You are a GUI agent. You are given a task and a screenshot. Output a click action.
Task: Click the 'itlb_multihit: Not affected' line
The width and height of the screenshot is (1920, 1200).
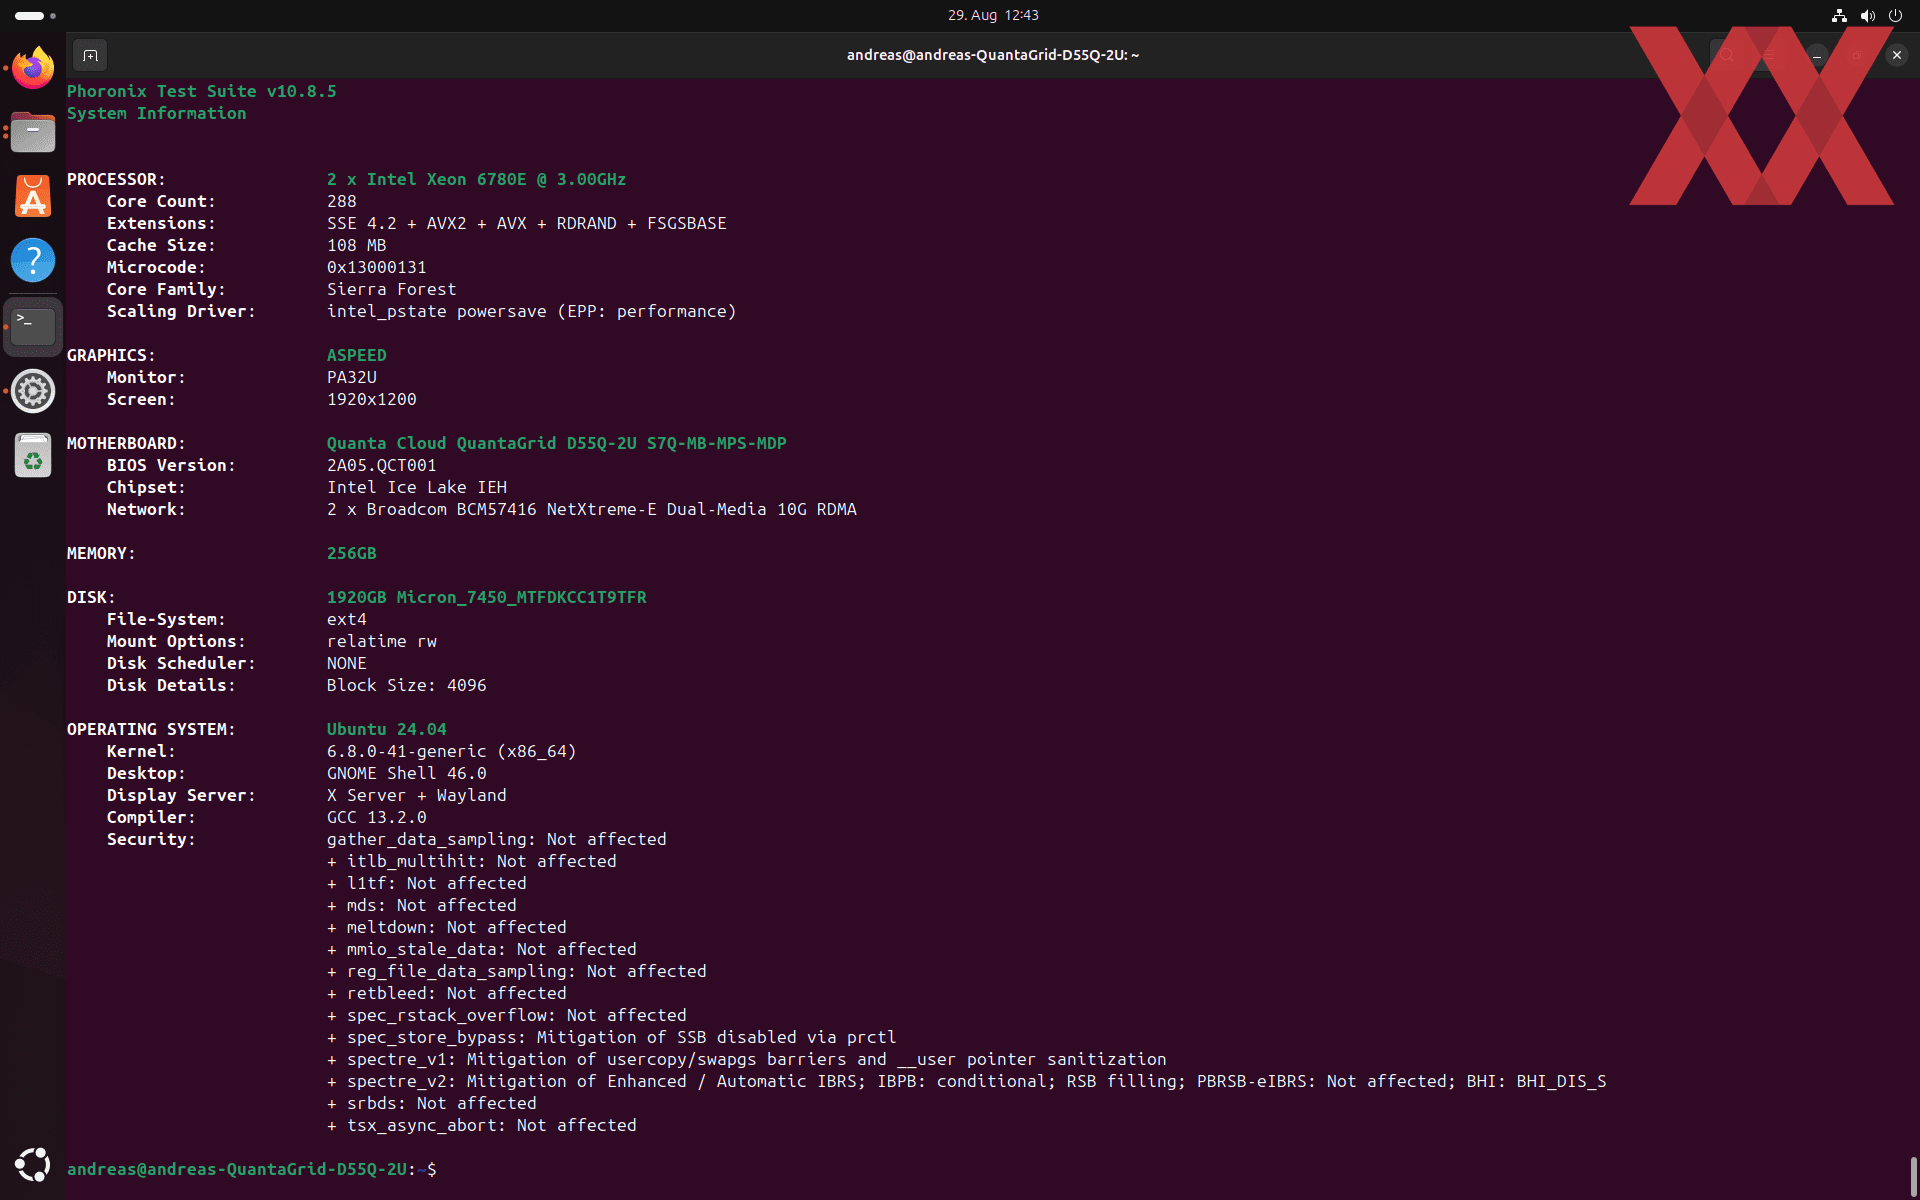[x=472, y=861]
